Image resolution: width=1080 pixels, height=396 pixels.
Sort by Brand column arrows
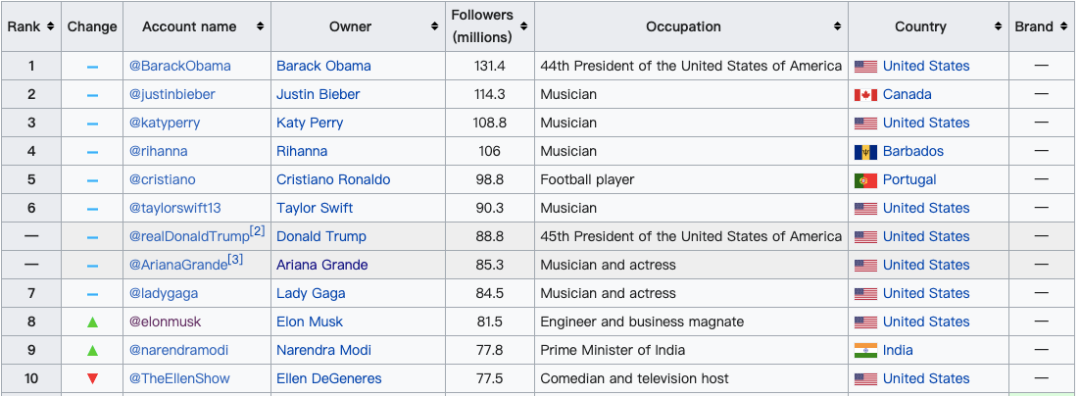(1065, 27)
